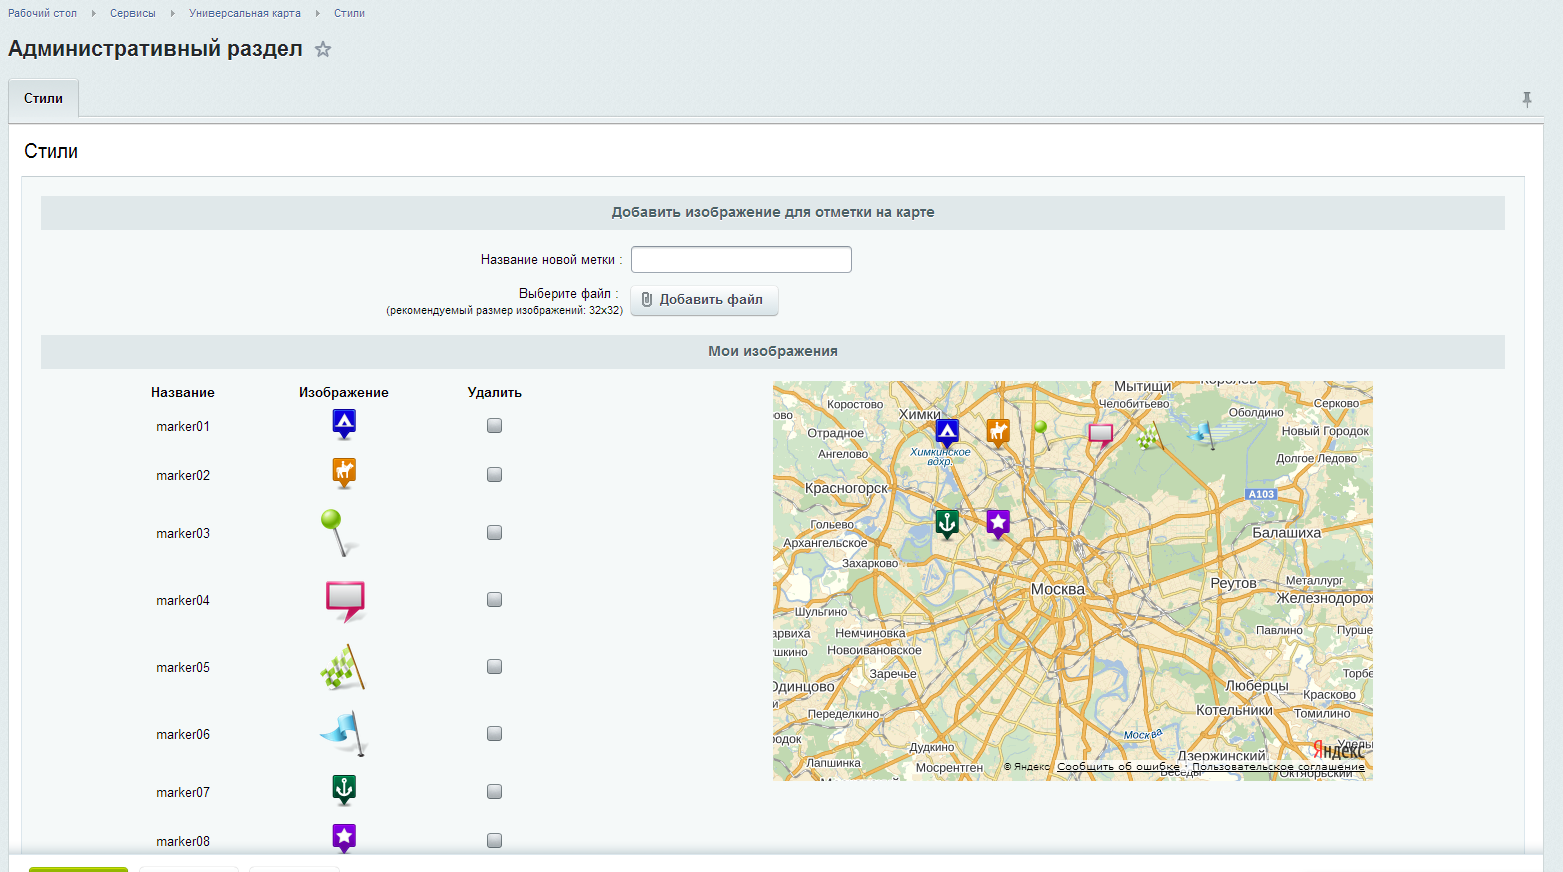Check the delete box for marker01
This screenshot has height=872, width=1563.
[494, 425]
